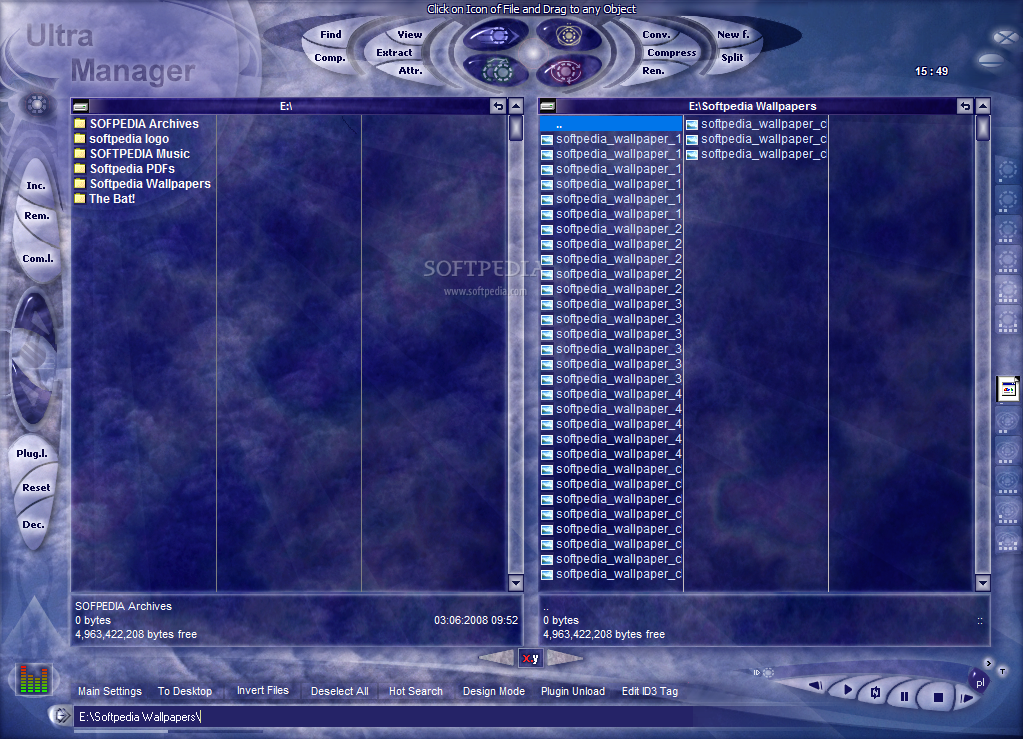Click the pl playlist button

(x=979, y=683)
